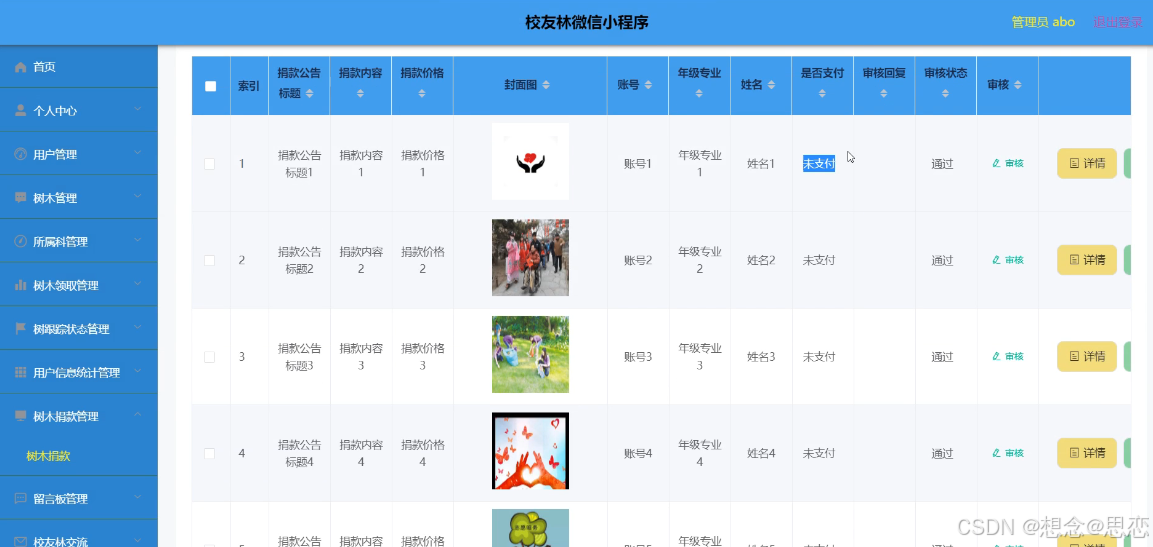The image size is (1153, 547).
Task: Click the flag icon beside 树跟踪状态管理
Action: coord(21,329)
